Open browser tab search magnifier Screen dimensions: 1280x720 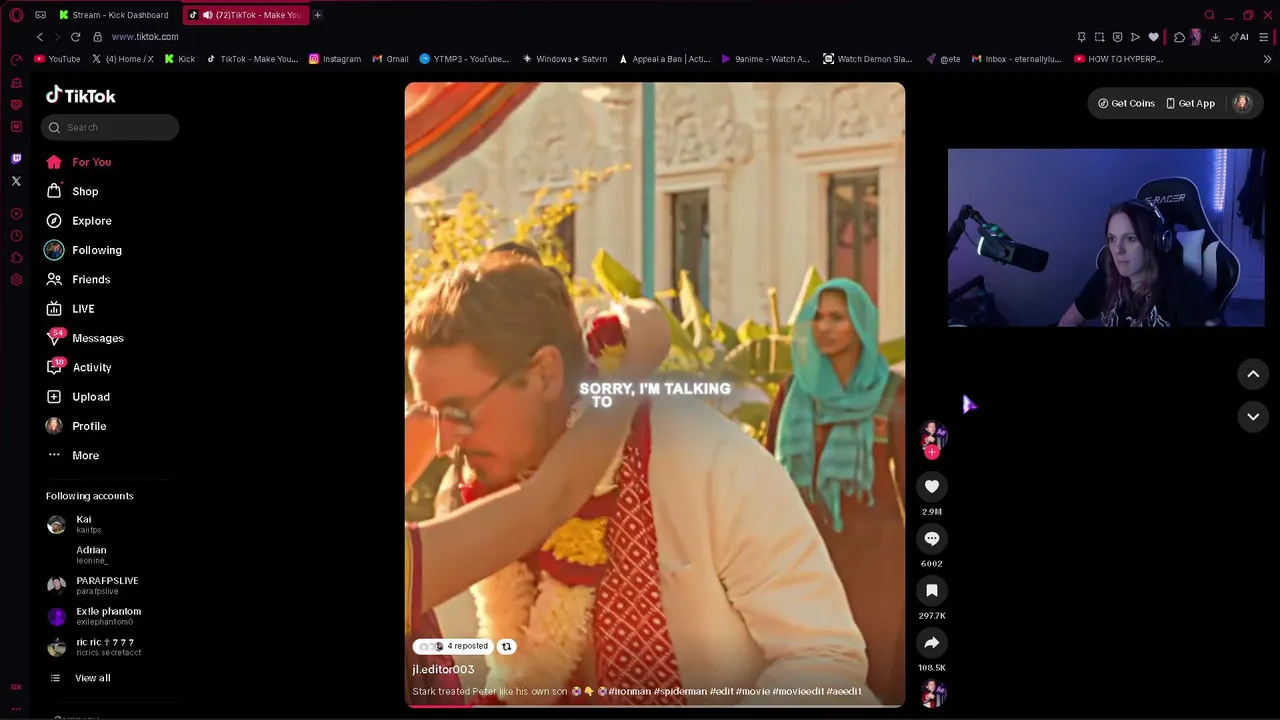coord(1209,15)
